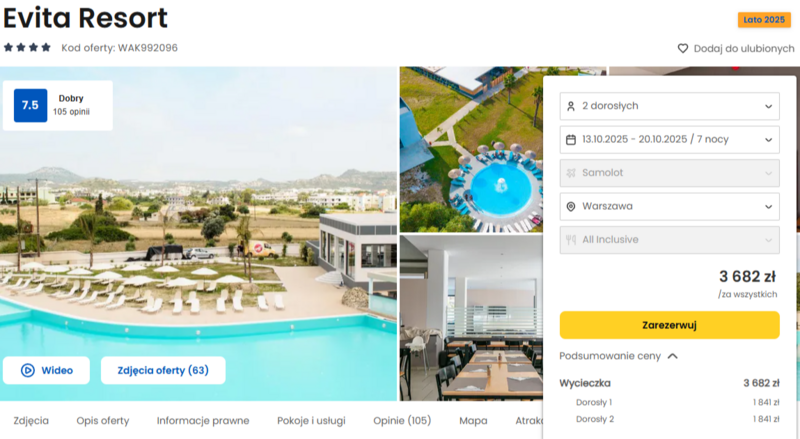Click the location pin icon beside Warszawa
The width and height of the screenshot is (800, 439).
pos(571,206)
